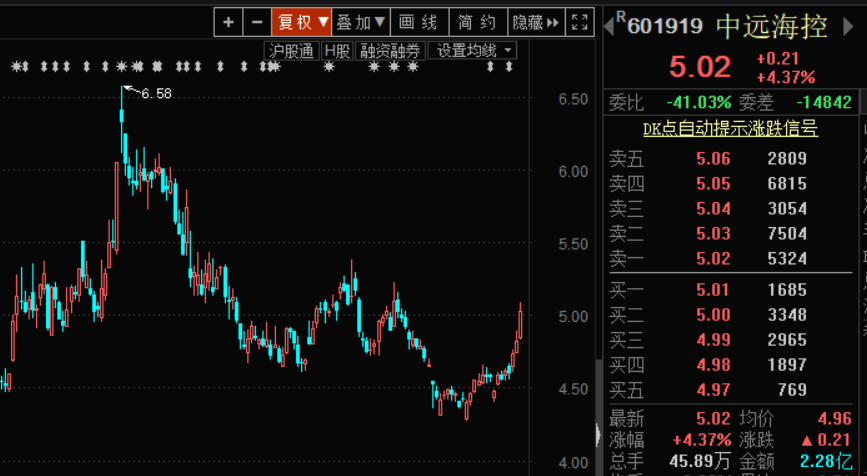Expand the 设置均线 dropdown
This screenshot has width=867, height=476.
tap(475, 50)
